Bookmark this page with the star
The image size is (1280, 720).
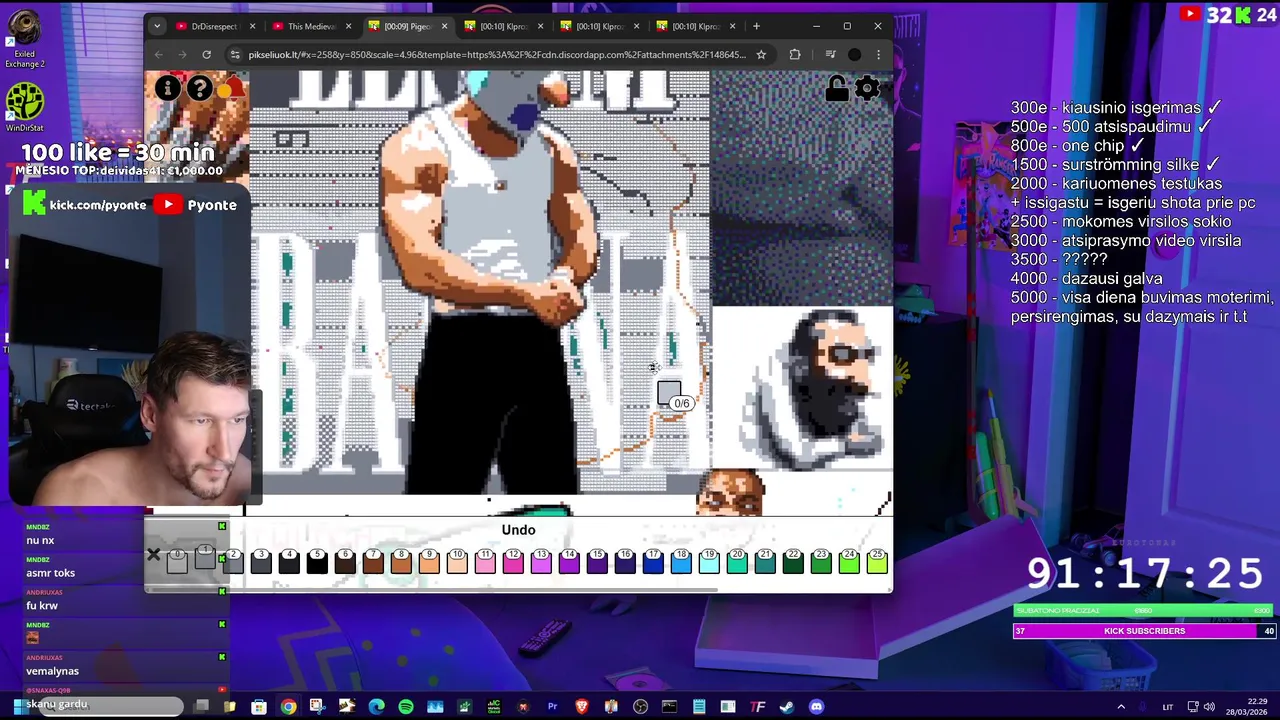point(761,54)
